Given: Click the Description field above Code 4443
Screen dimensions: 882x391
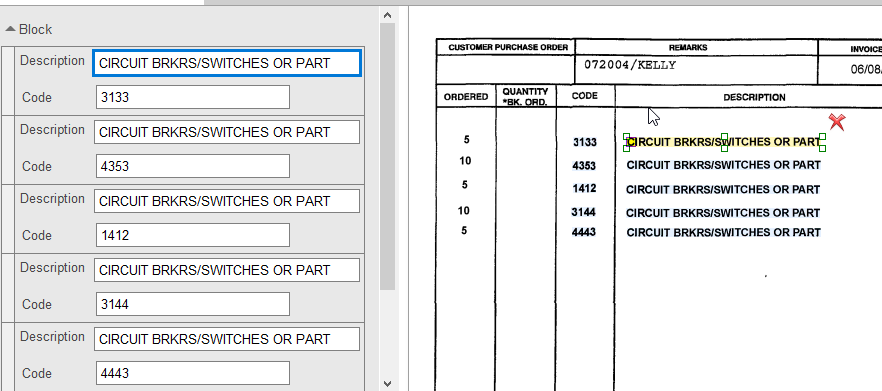Looking at the screenshot, I should 227,339.
